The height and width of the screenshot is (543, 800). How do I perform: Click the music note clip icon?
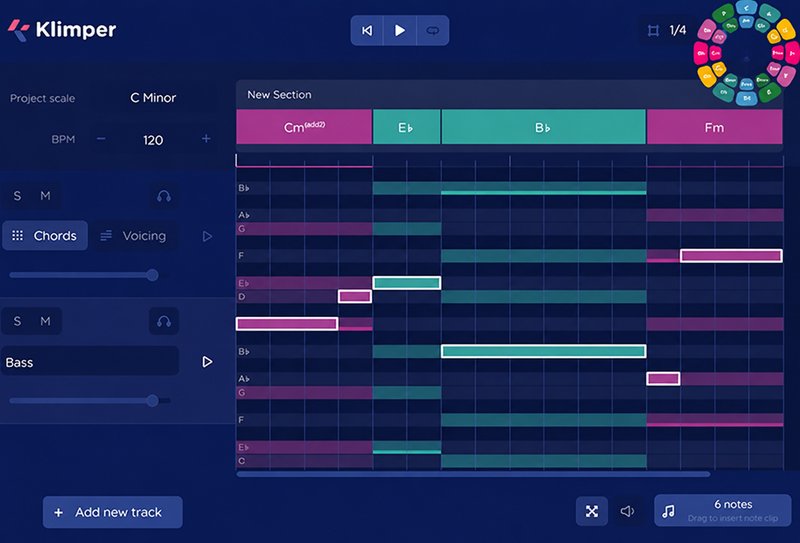[x=668, y=511]
